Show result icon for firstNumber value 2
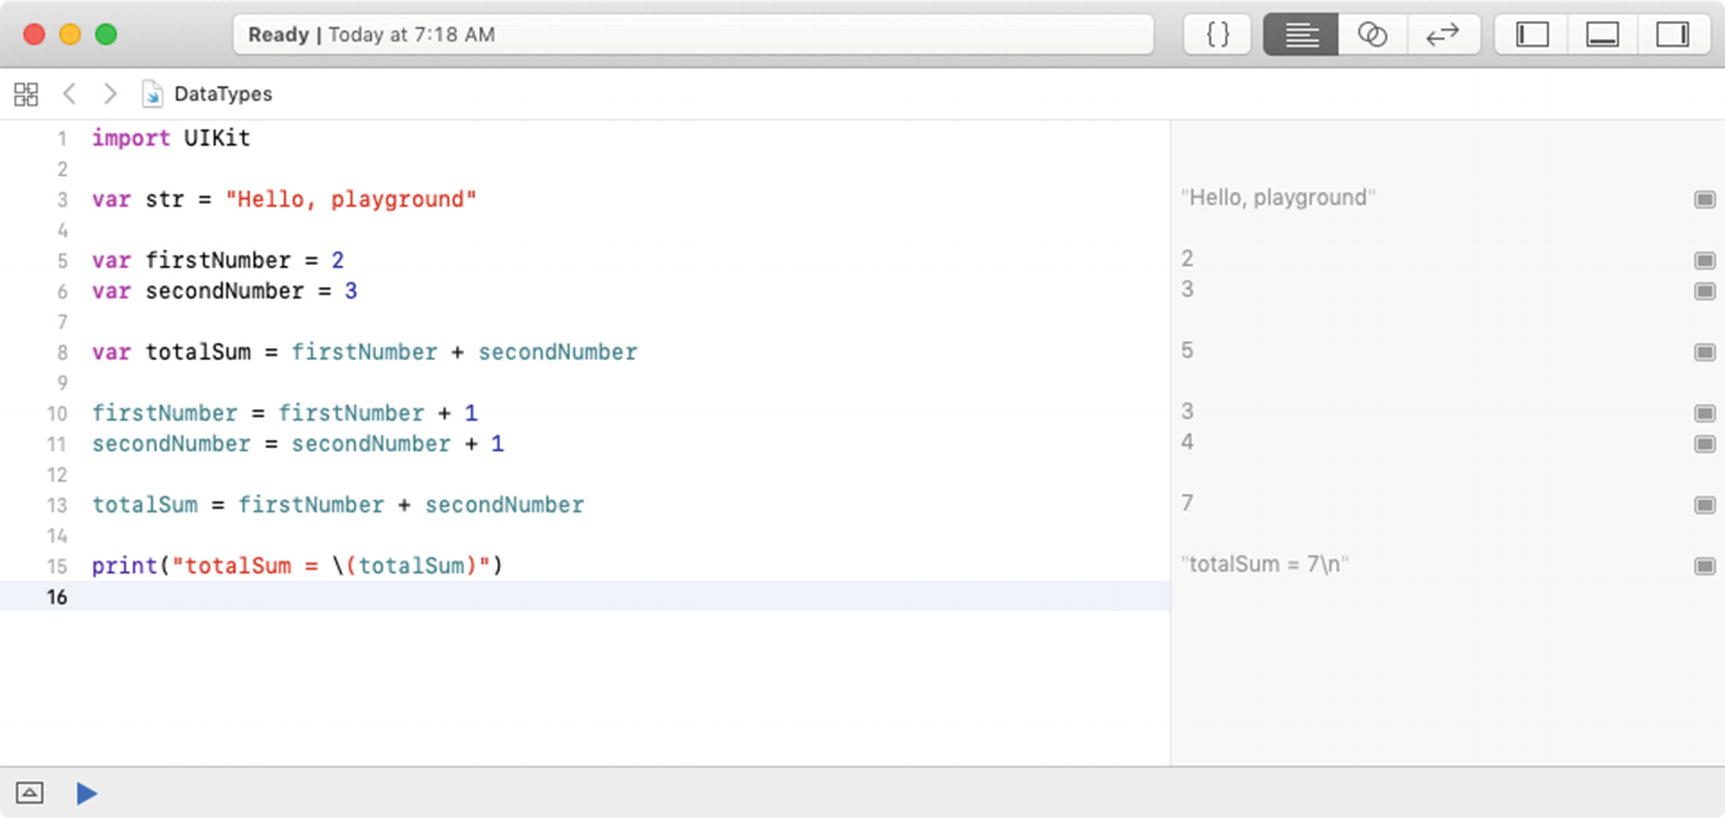The height and width of the screenshot is (818, 1725). pyautogui.click(x=1705, y=261)
